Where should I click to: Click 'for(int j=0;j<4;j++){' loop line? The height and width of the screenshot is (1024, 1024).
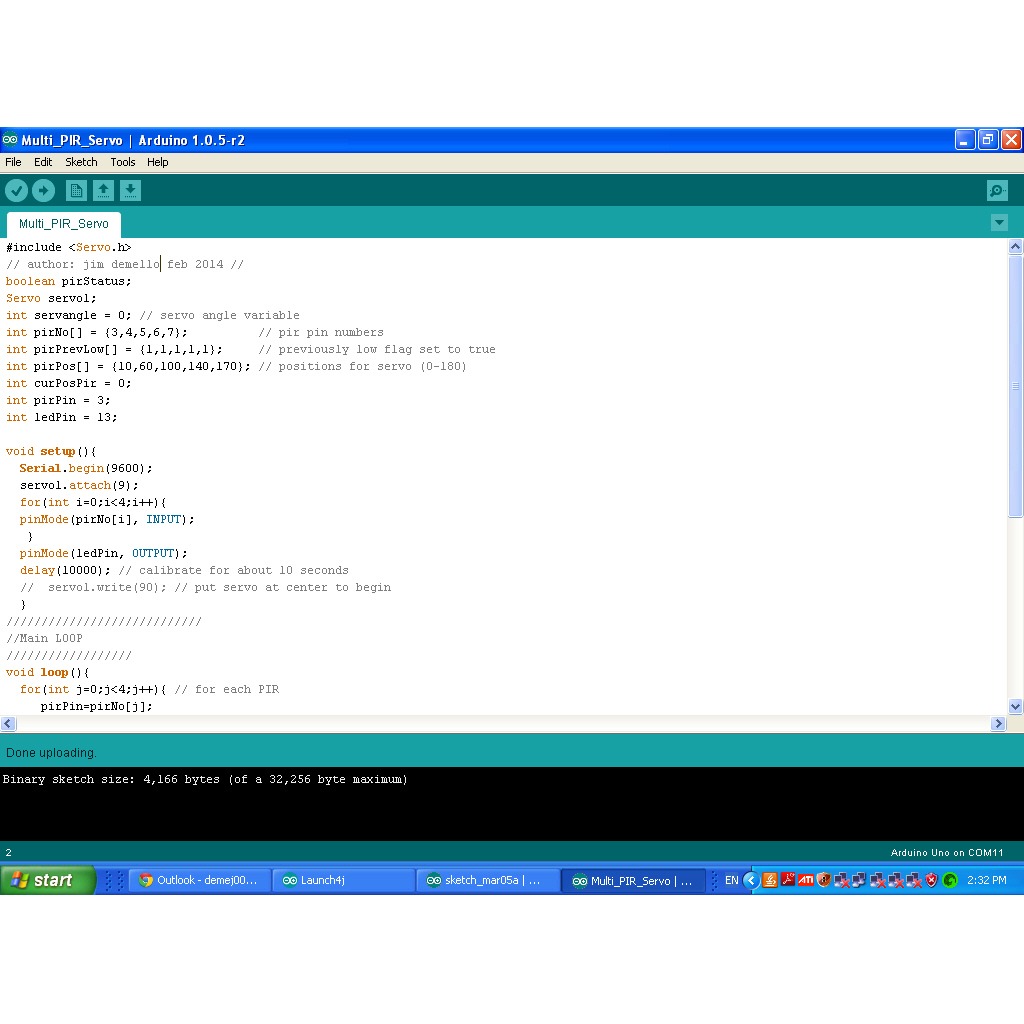[150, 689]
